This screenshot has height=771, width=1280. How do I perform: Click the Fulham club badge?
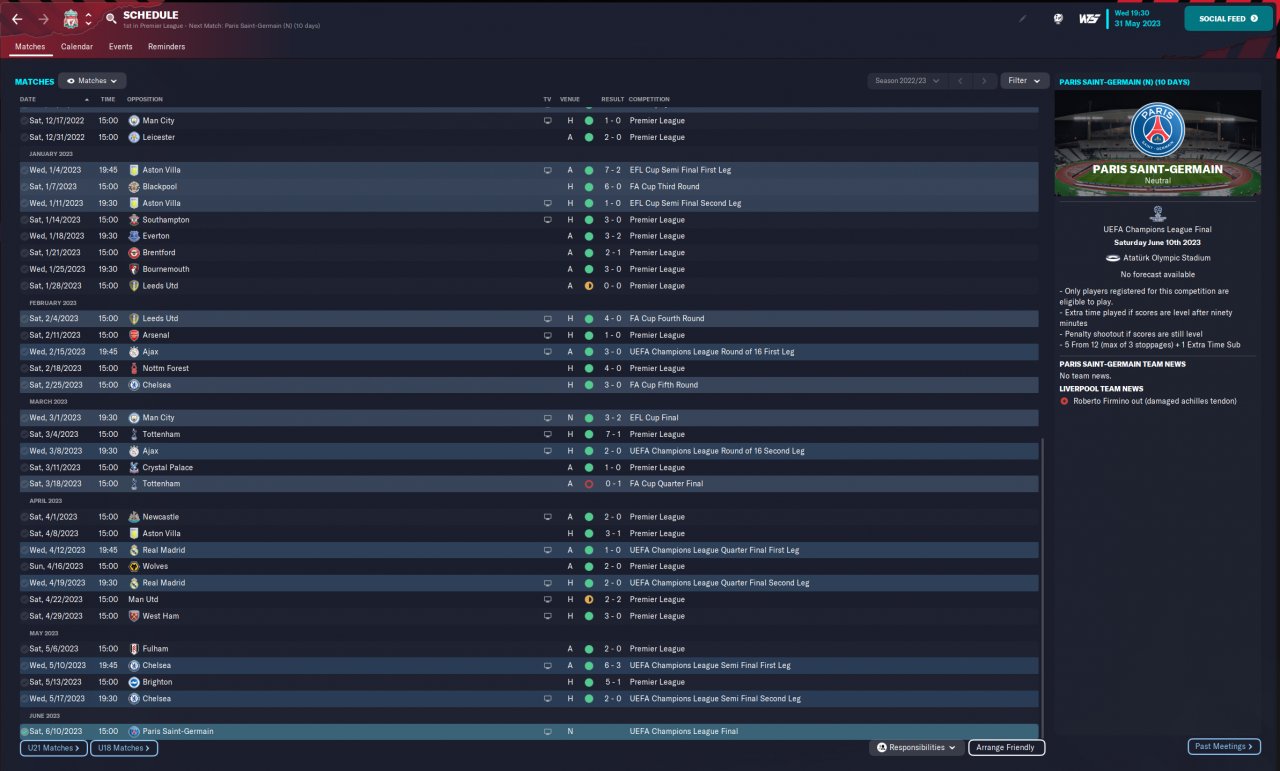(x=134, y=649)
